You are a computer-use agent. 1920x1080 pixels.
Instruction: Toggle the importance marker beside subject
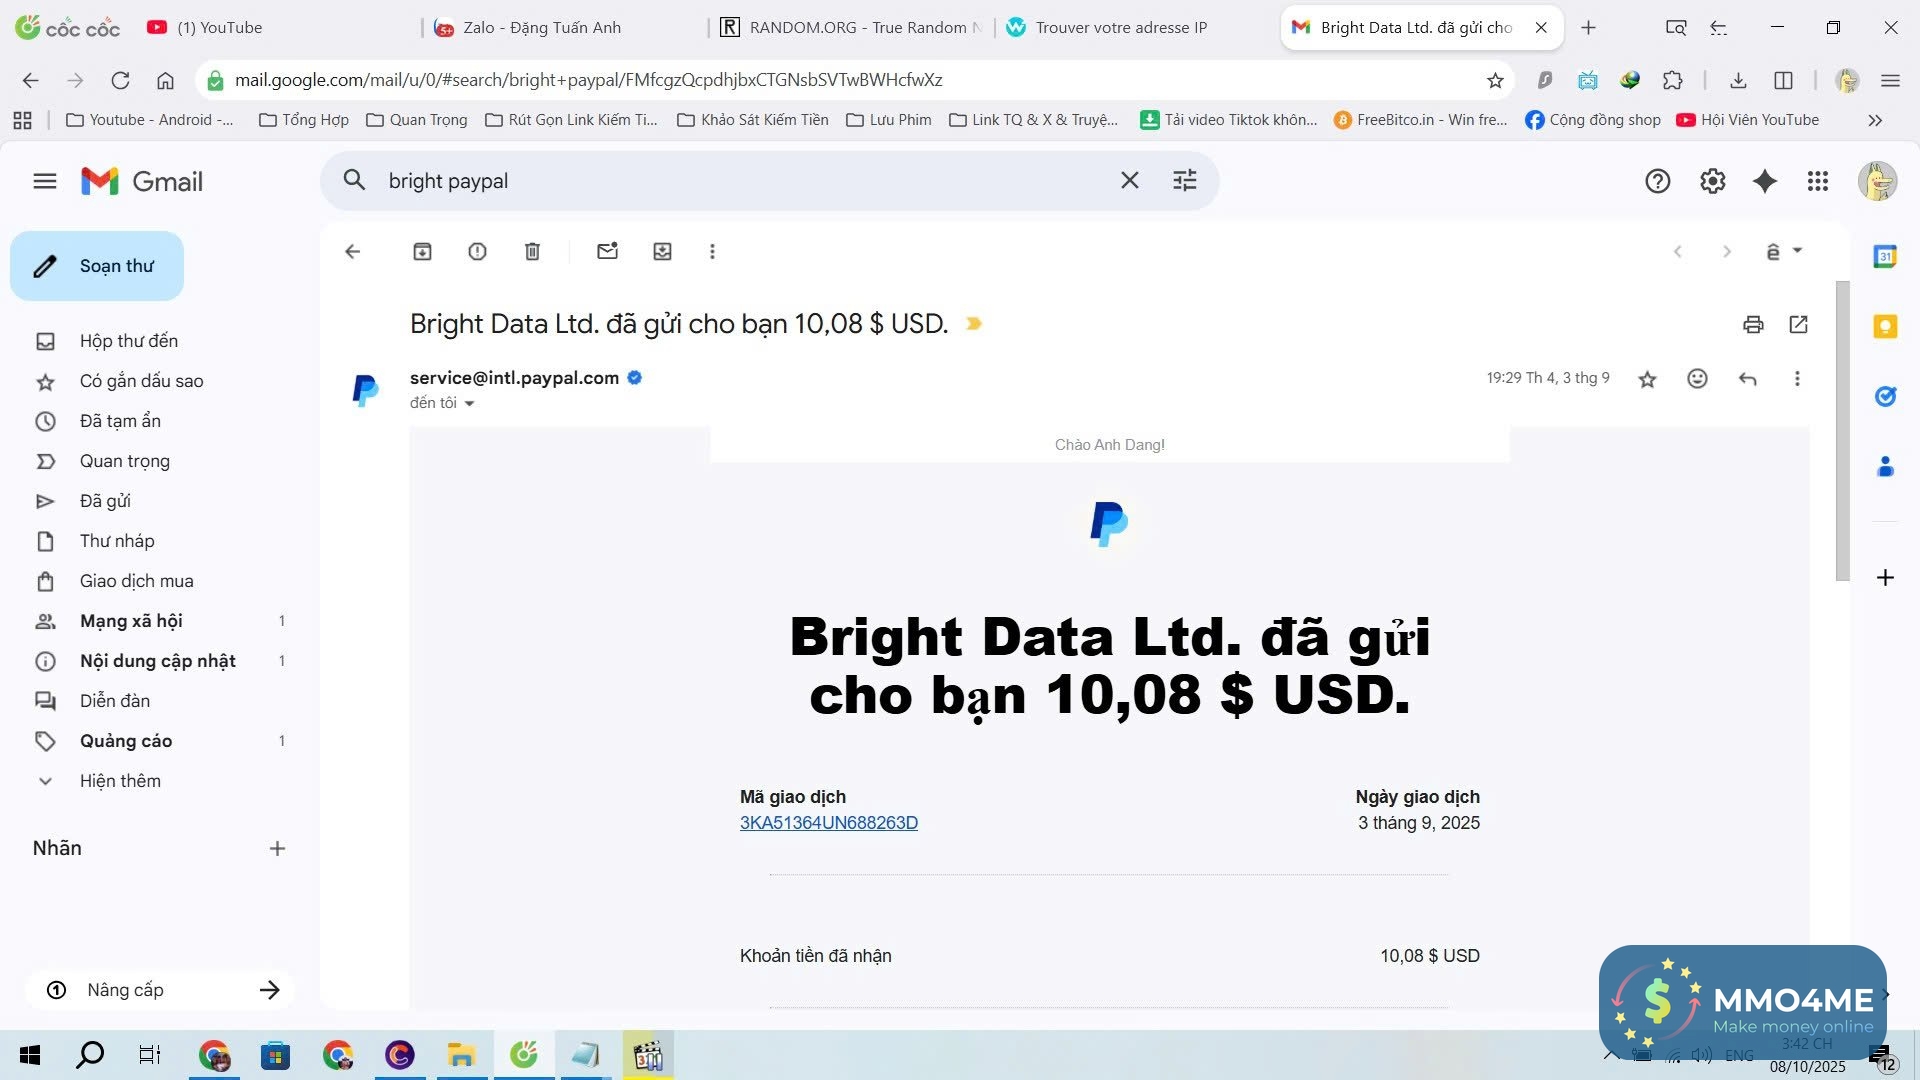pos(973,324)
